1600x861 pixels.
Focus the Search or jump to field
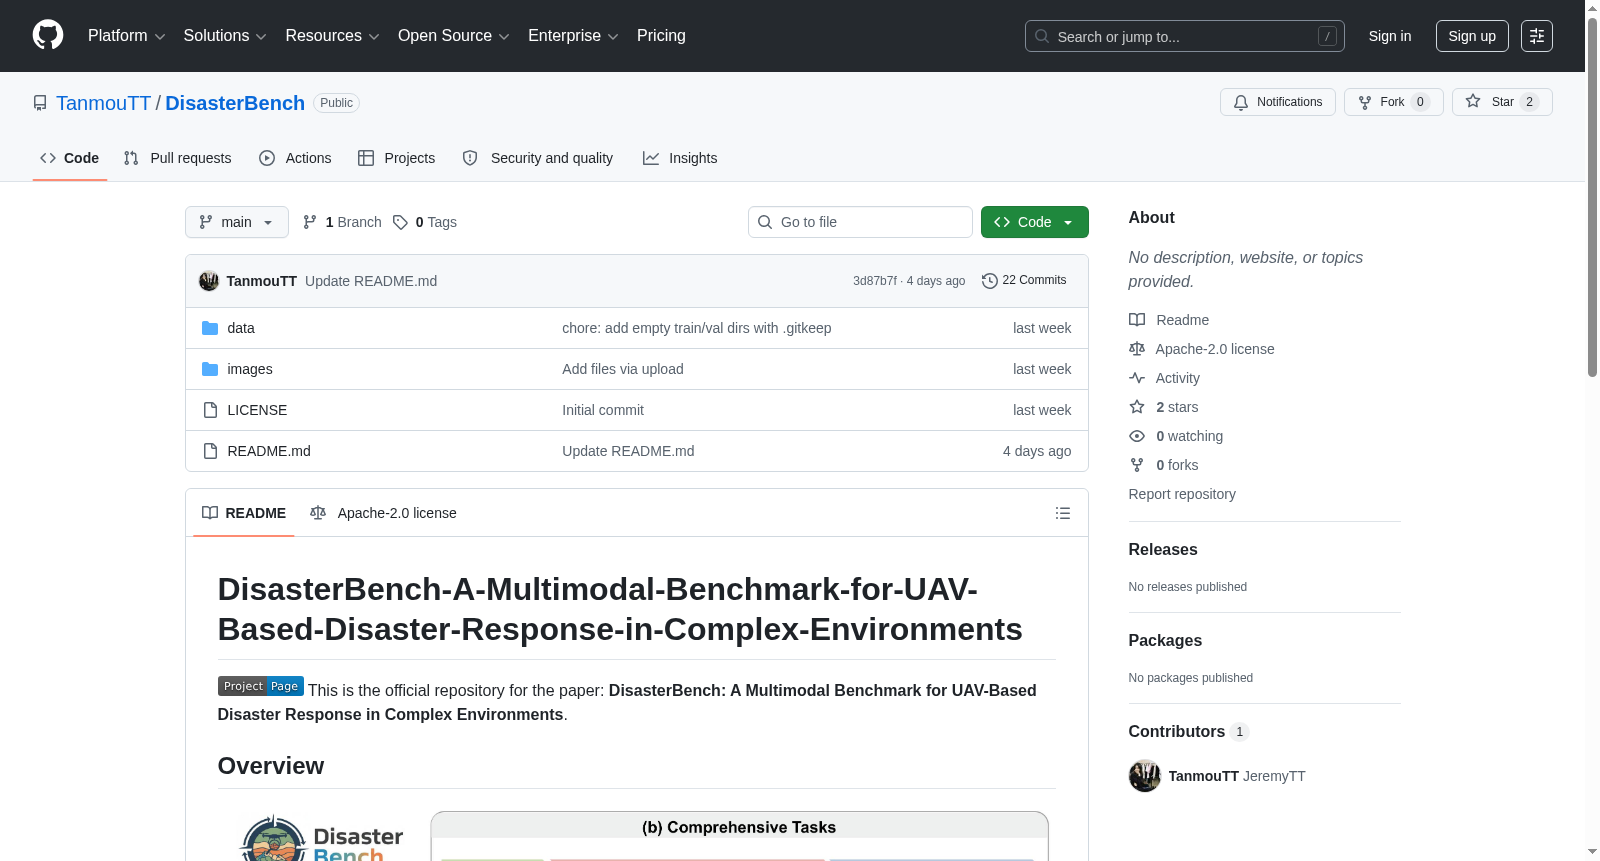pyautogui.click(x=1185, y=36)
